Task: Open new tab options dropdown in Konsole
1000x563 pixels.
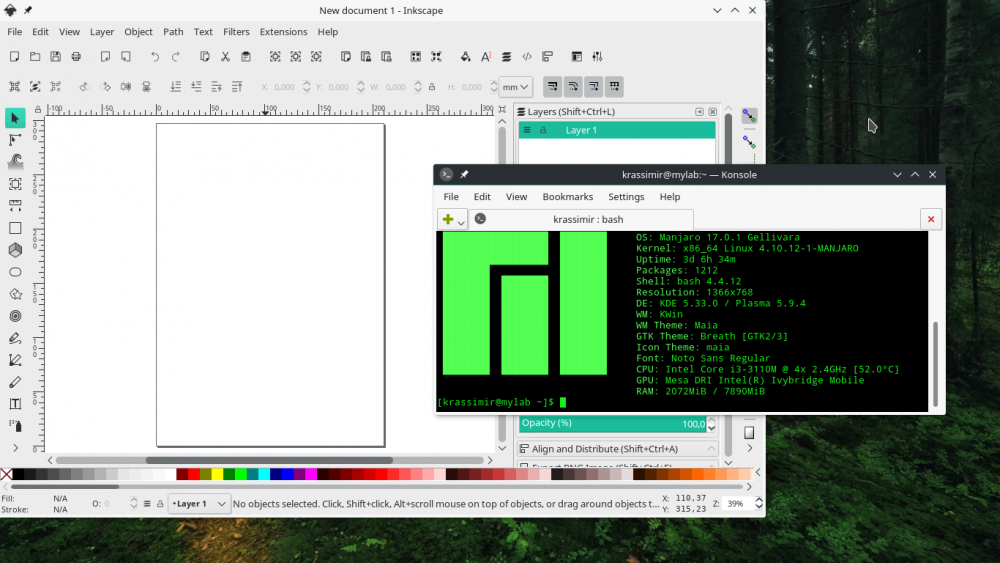Action: [461, 222]
